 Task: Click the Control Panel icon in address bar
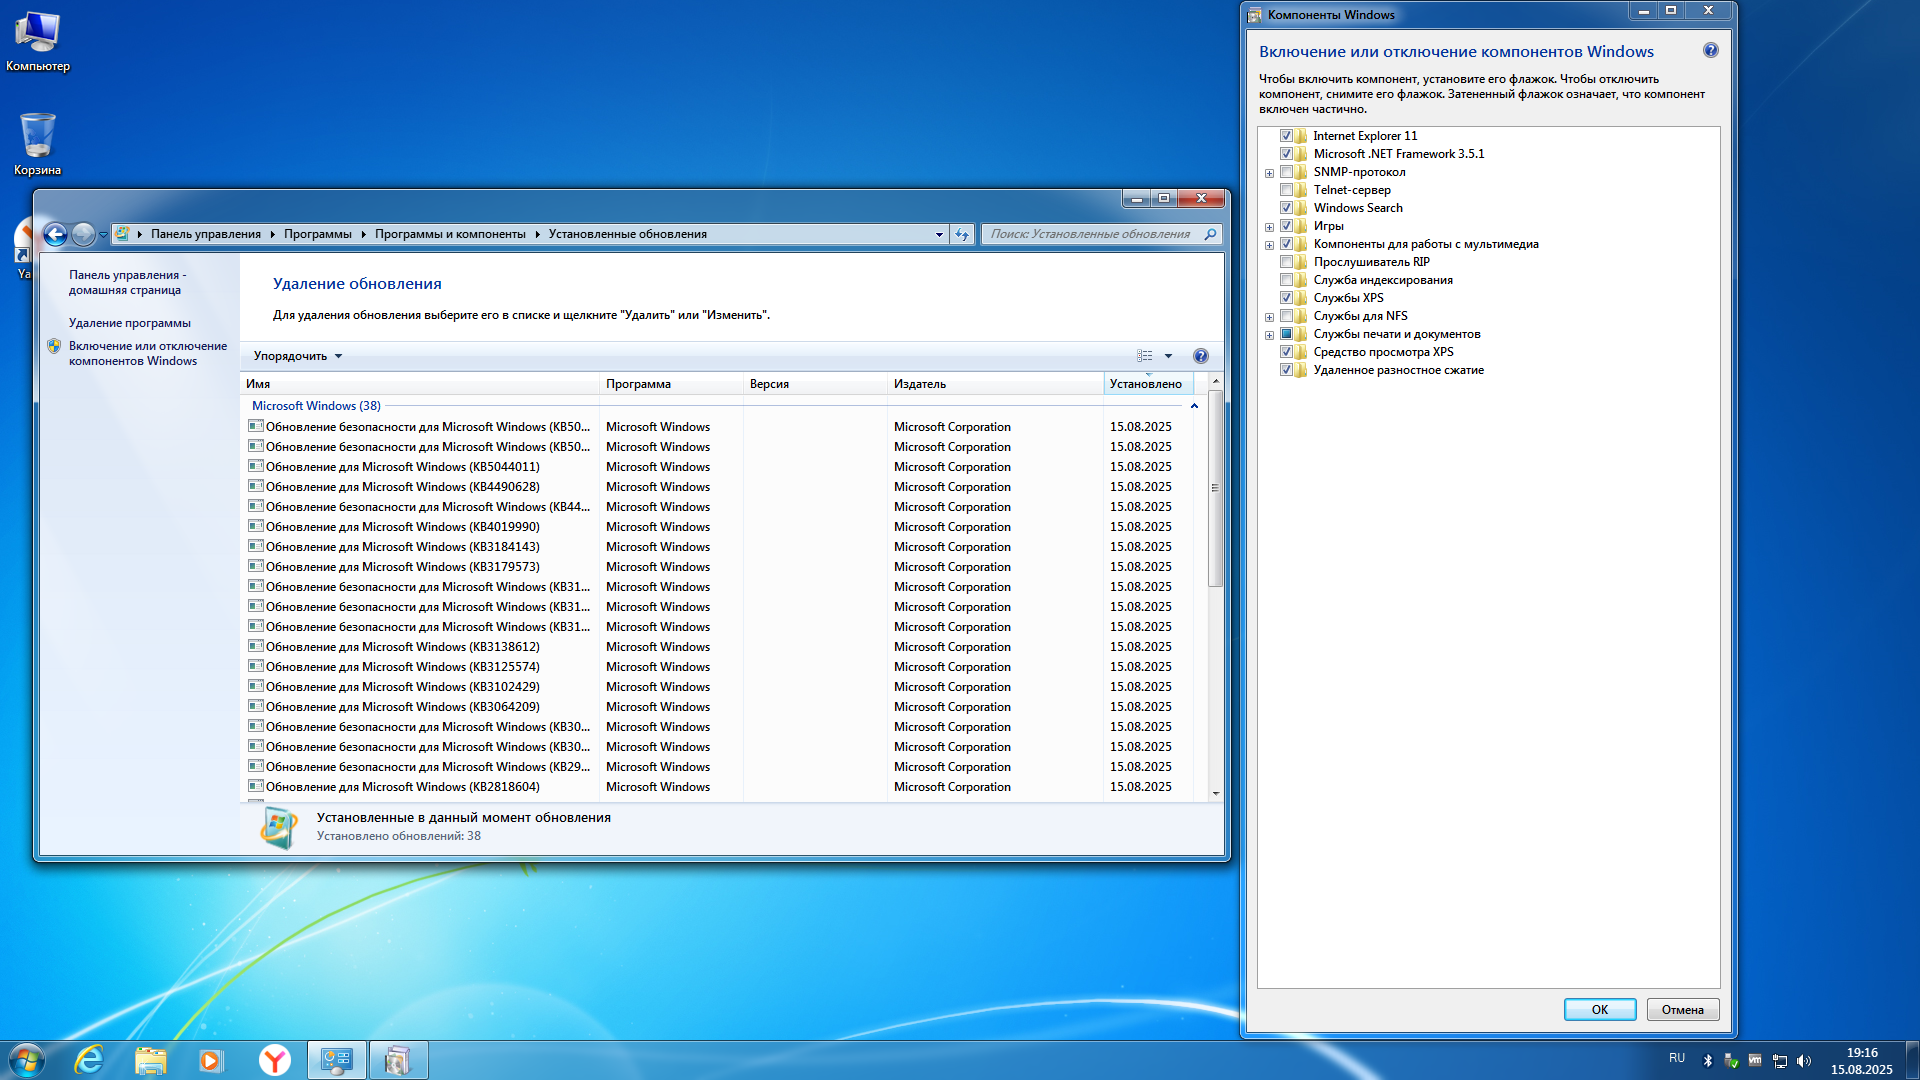click(x=122, y=234)
